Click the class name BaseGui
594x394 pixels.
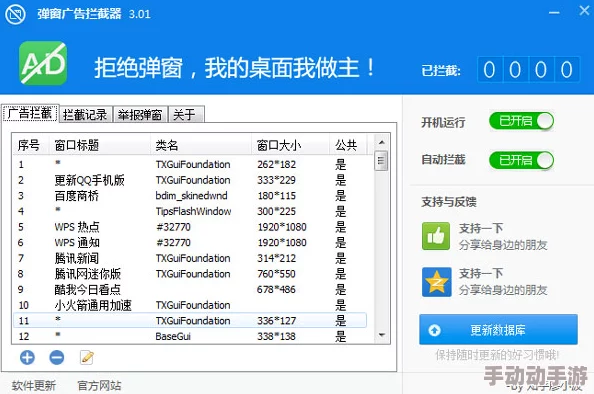(x=173, y=336)
